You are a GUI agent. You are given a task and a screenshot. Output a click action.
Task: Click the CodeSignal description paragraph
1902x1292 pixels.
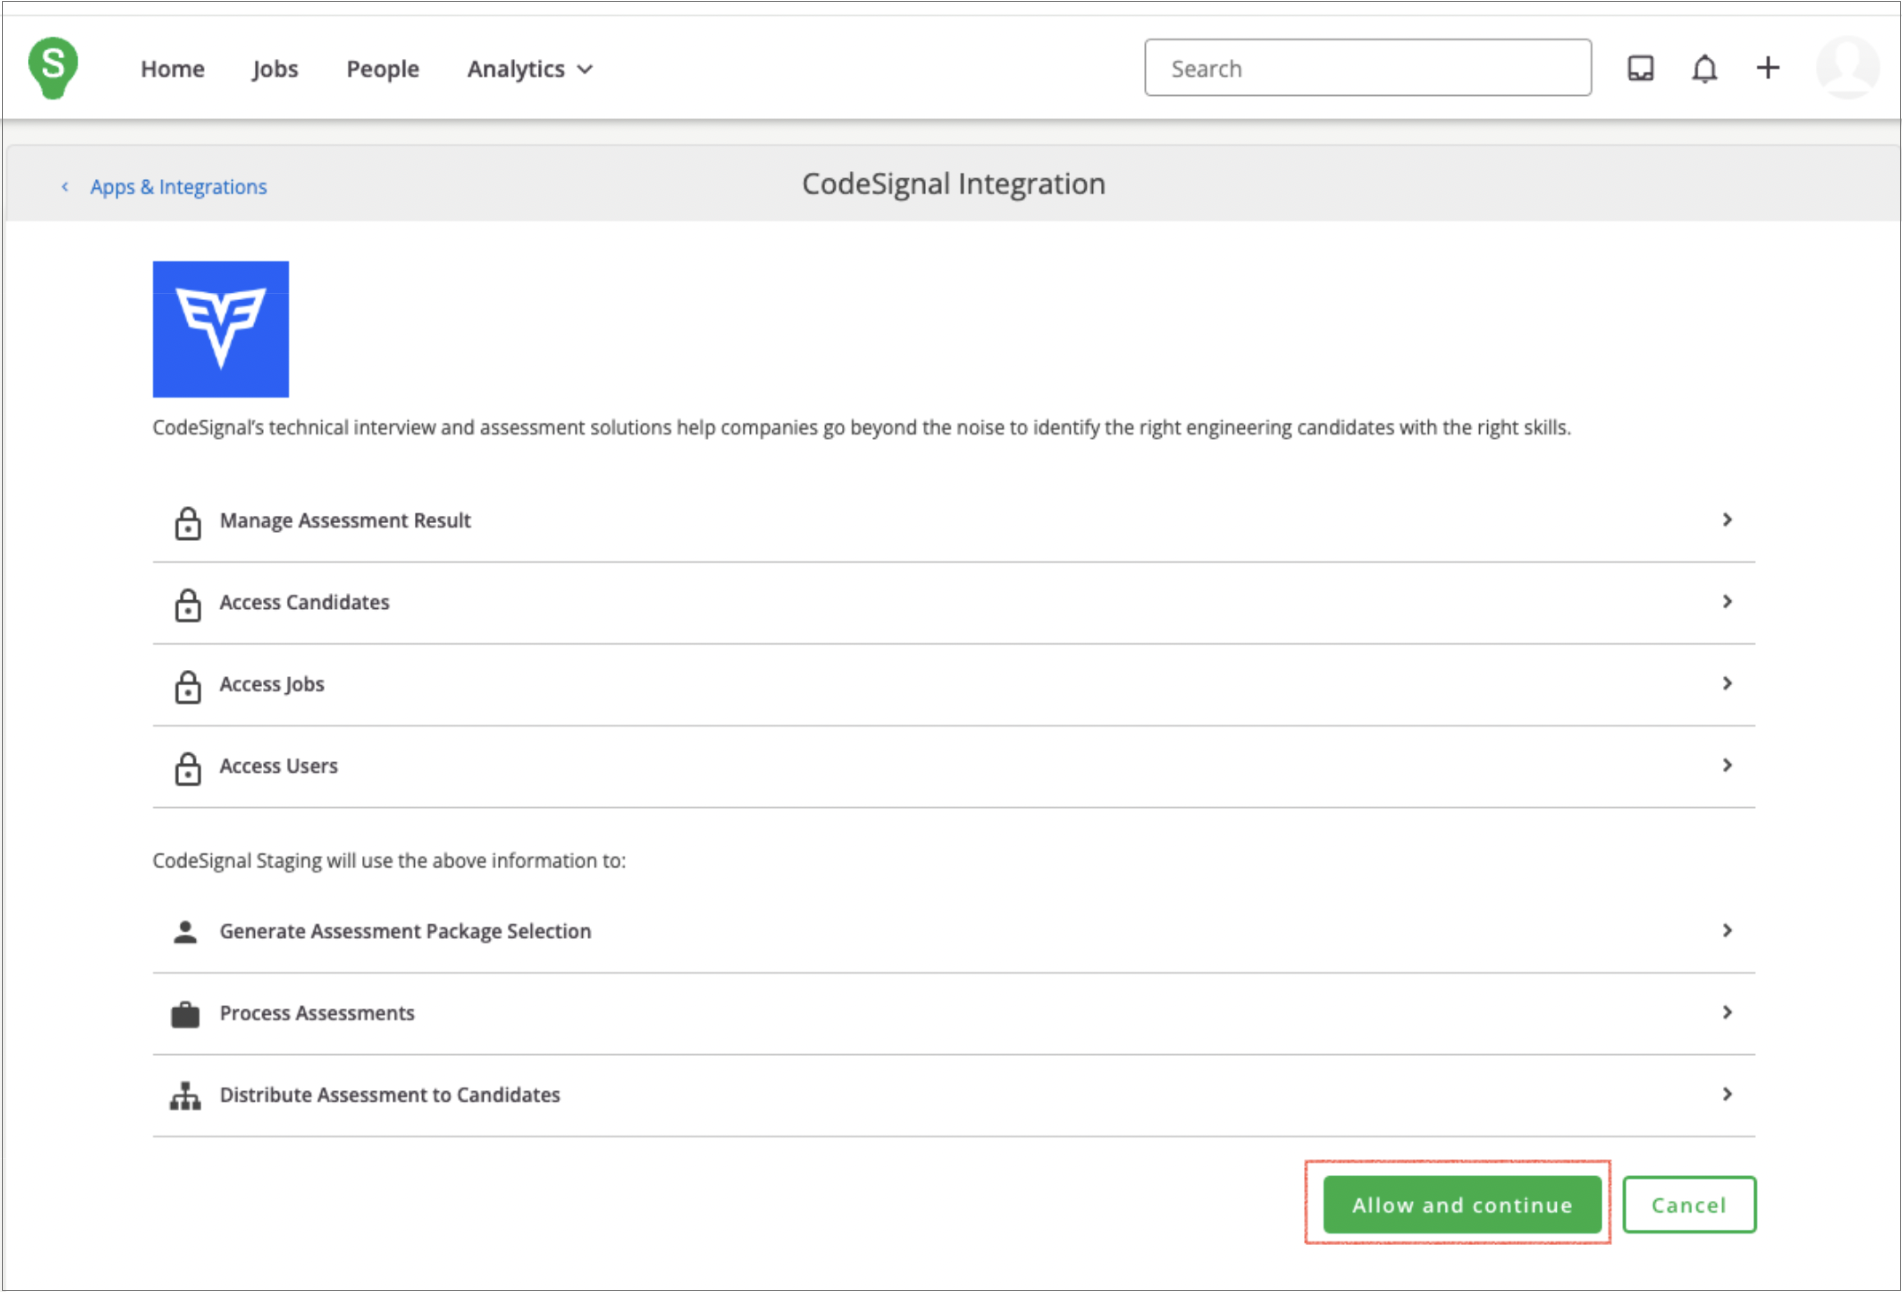point(861,428)
